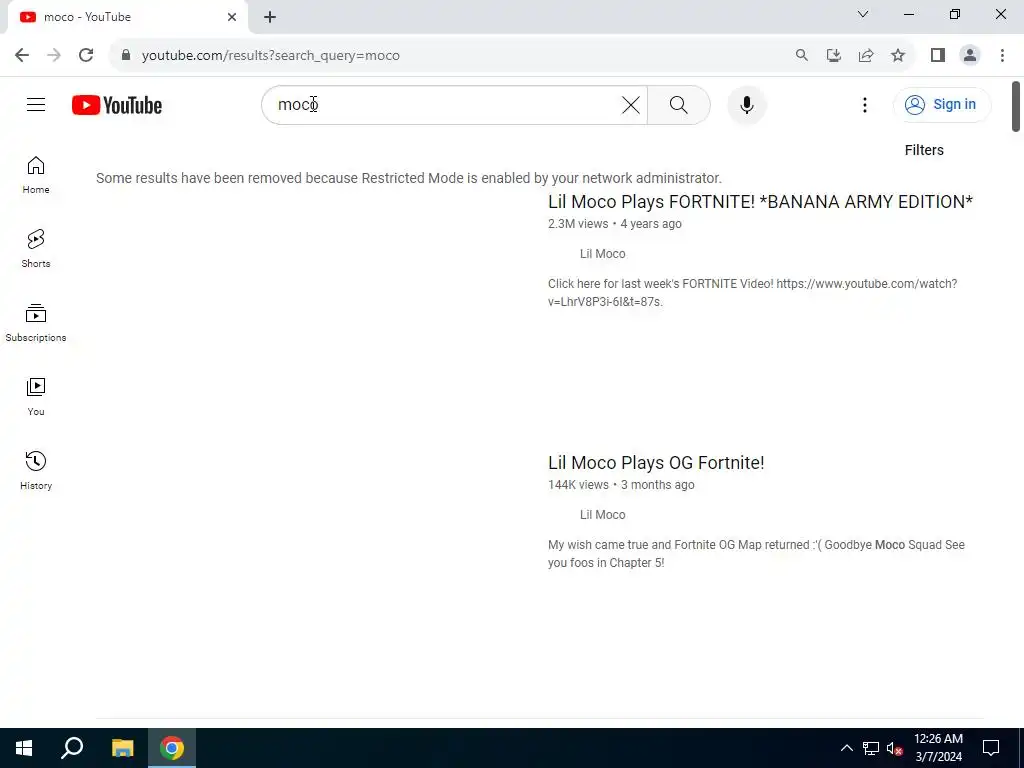View site information lock icon

[x=126, y=55]
